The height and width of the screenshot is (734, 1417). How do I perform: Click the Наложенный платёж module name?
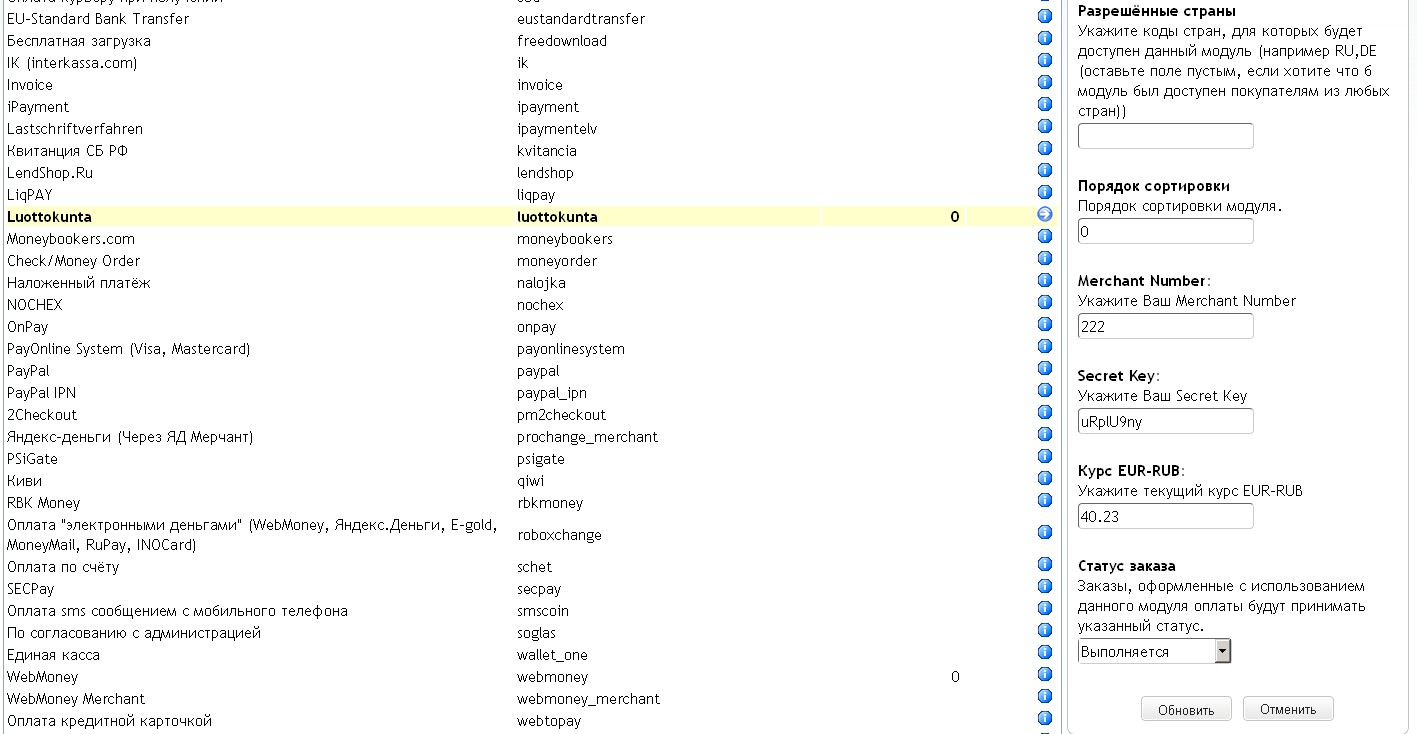[x=79, y=283]
